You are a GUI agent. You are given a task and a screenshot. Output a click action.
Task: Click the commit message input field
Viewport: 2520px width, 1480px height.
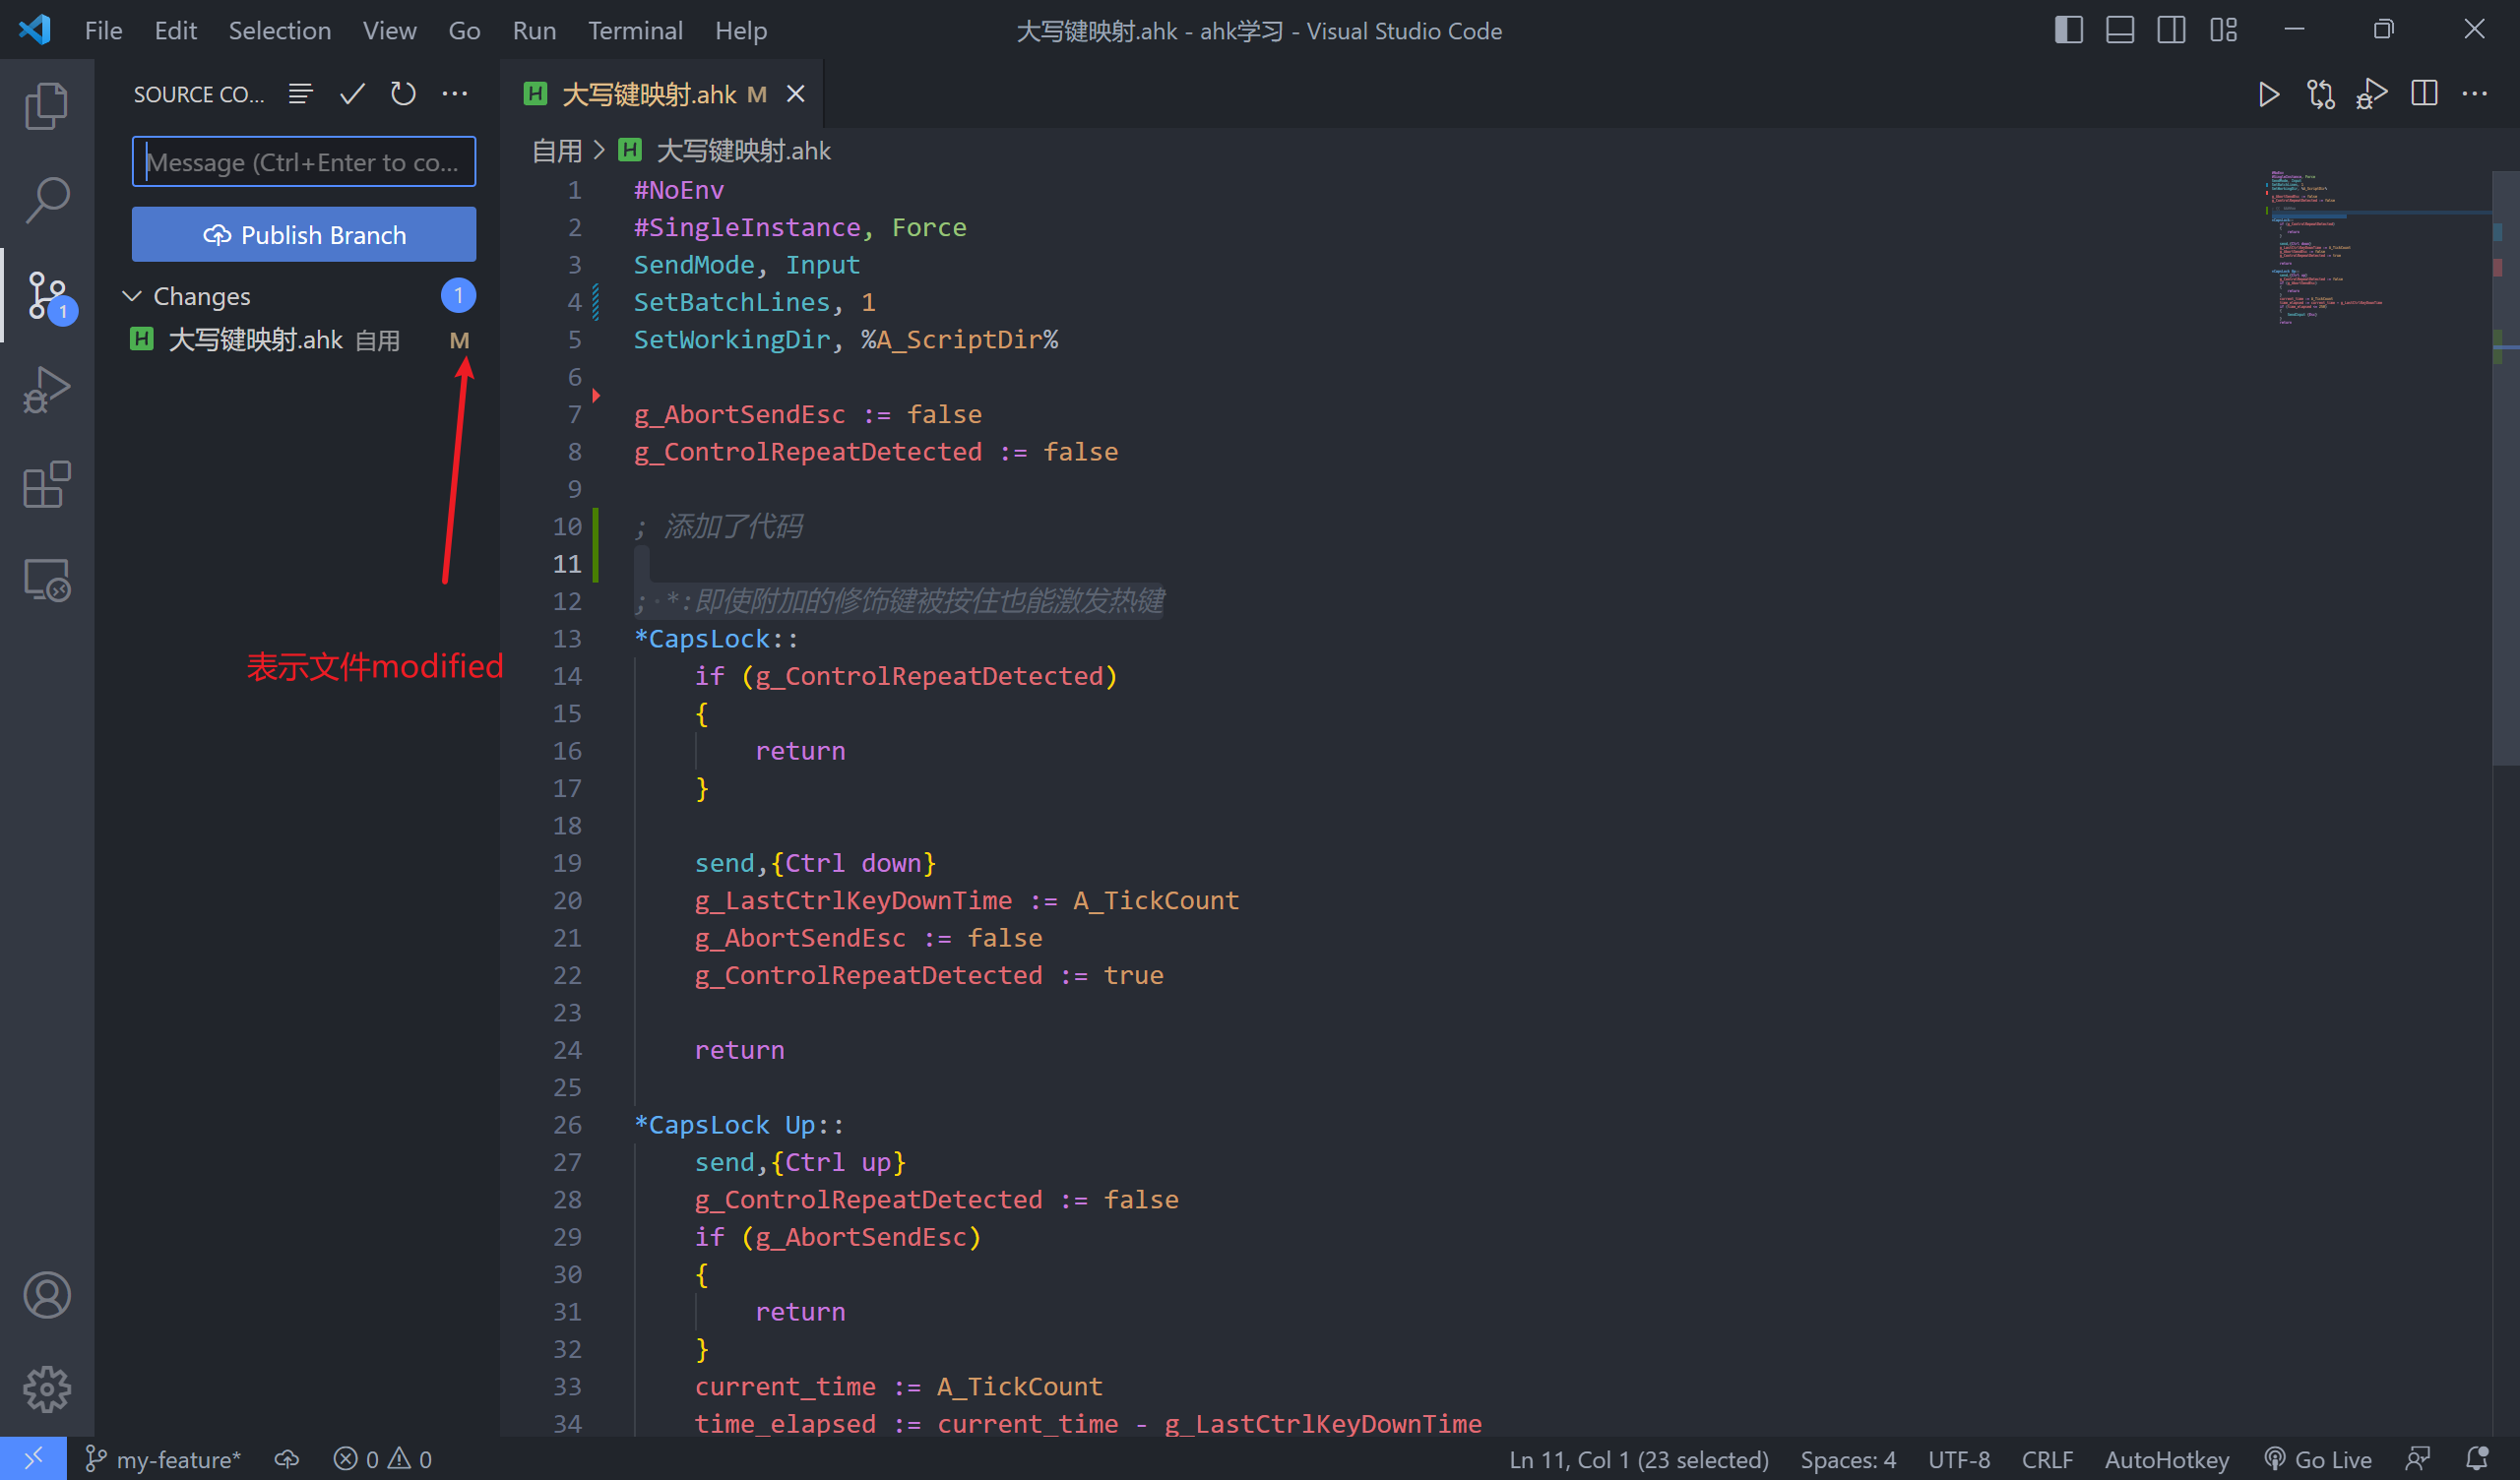[303, 161]
